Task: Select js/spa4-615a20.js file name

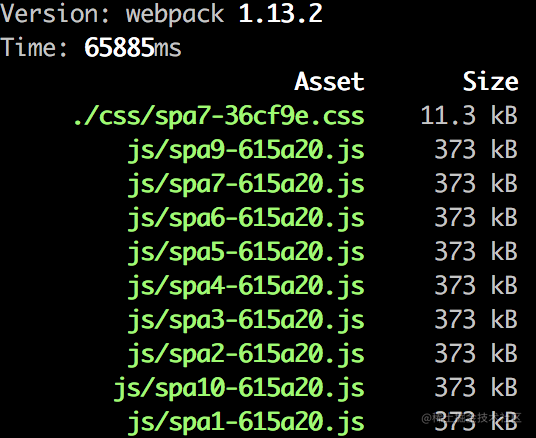Action: tap(246, 286)
